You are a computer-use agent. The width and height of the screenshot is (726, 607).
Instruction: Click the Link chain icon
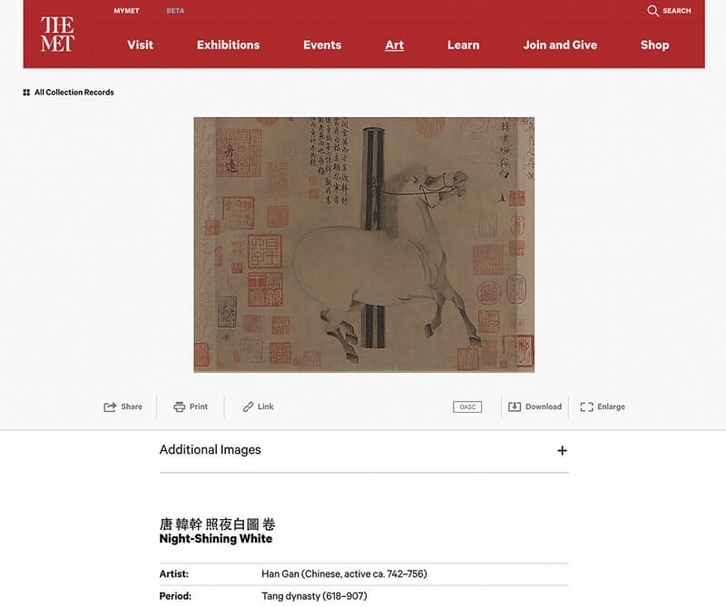pyautogui.click(x=248, y=407)
